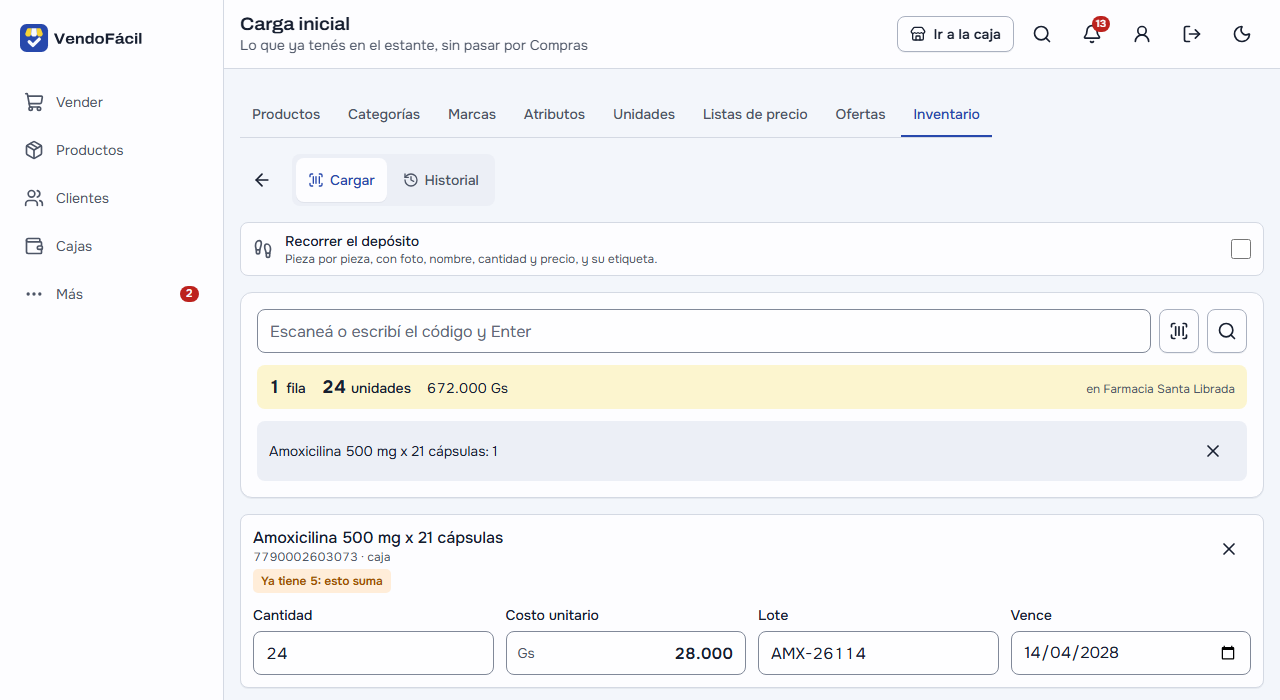Open the Listas de precio tab
This screenshot has width=1280, height=700.
pyautogui.click(x=755, y=114)
